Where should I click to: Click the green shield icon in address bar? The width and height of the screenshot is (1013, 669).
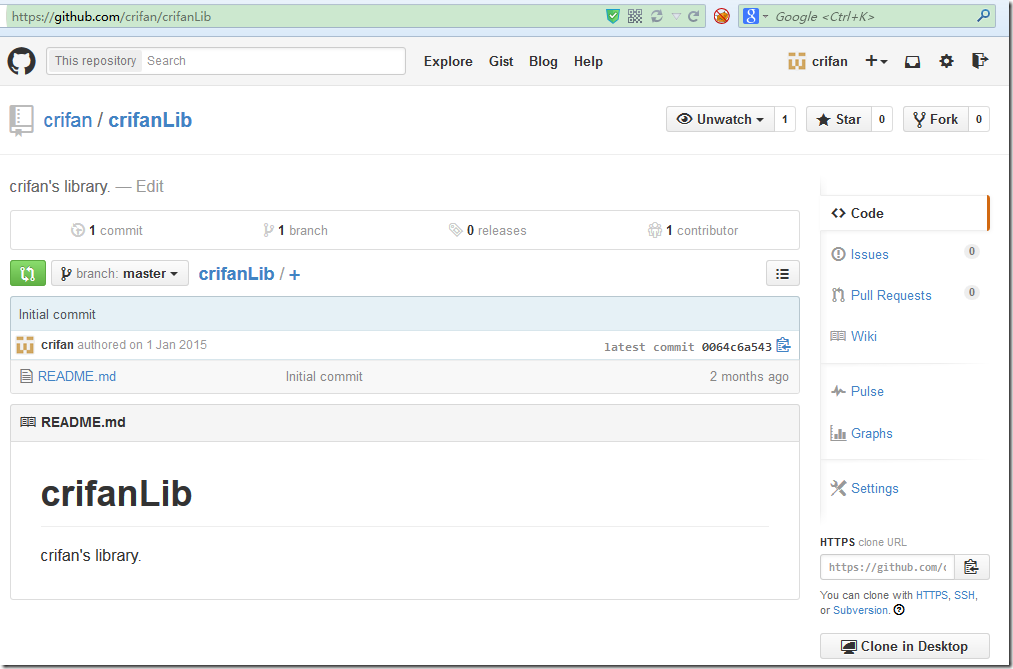click(x=613, y=16)
